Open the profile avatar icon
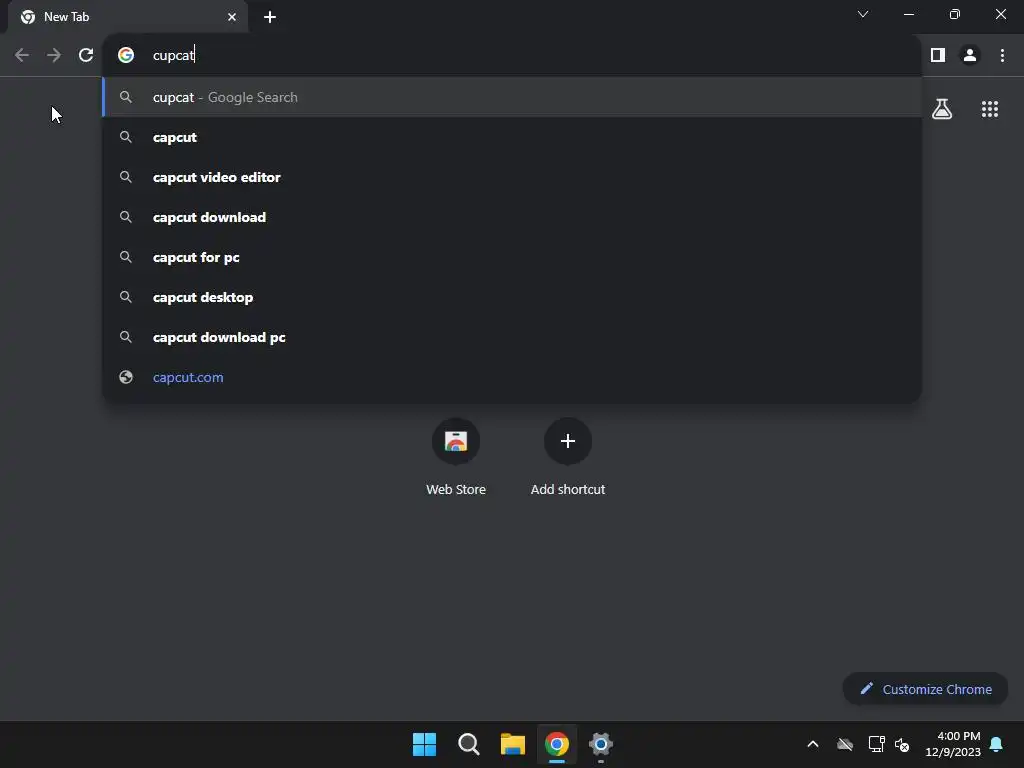The image size is (1024, 768). [x=970, y=56]
